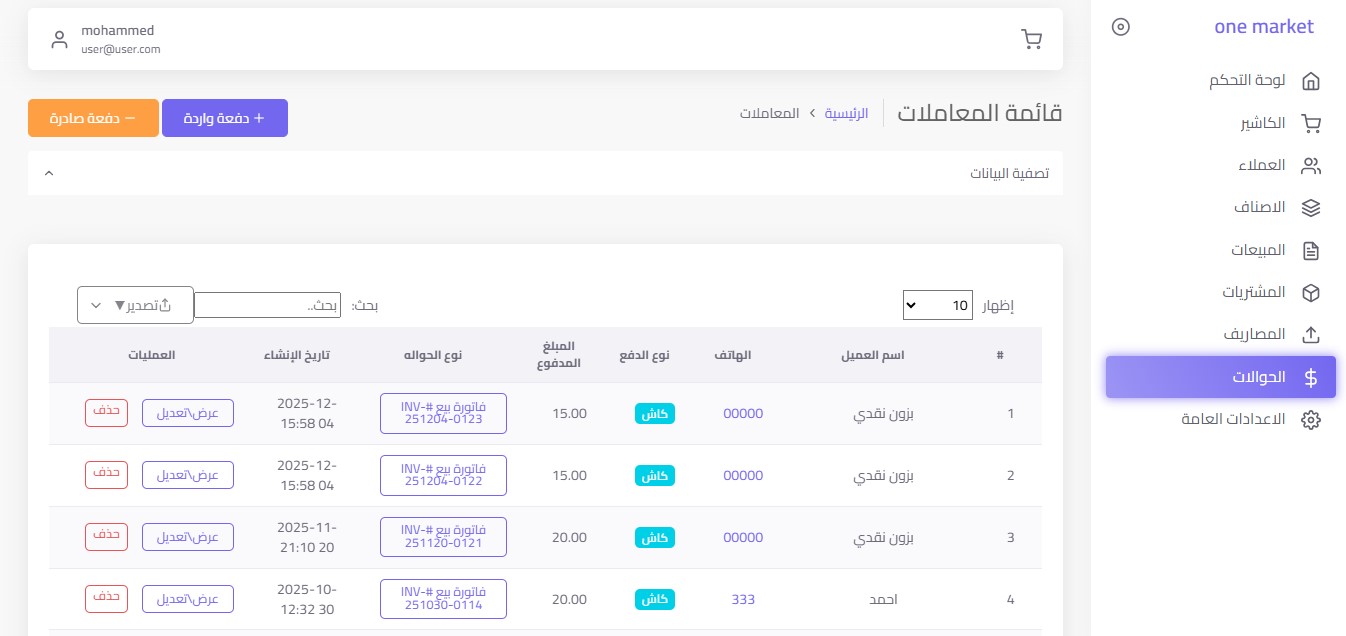Screen dimensions: 1346x636
Task: Click the mohammed user profile avatar icon
Action: click(59, 39)
